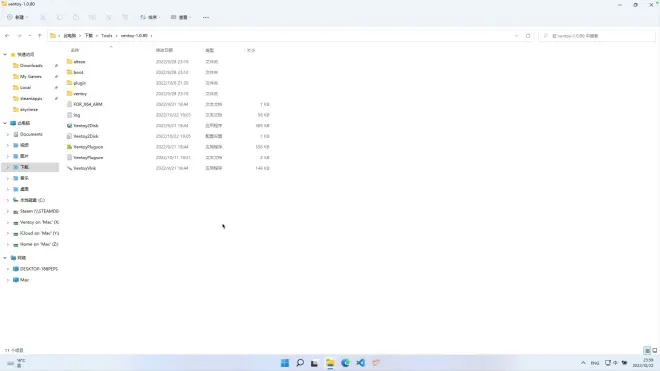Select Music (音乐) in the sidebar
The image size is (660, 371).
[x=24, y=178]
